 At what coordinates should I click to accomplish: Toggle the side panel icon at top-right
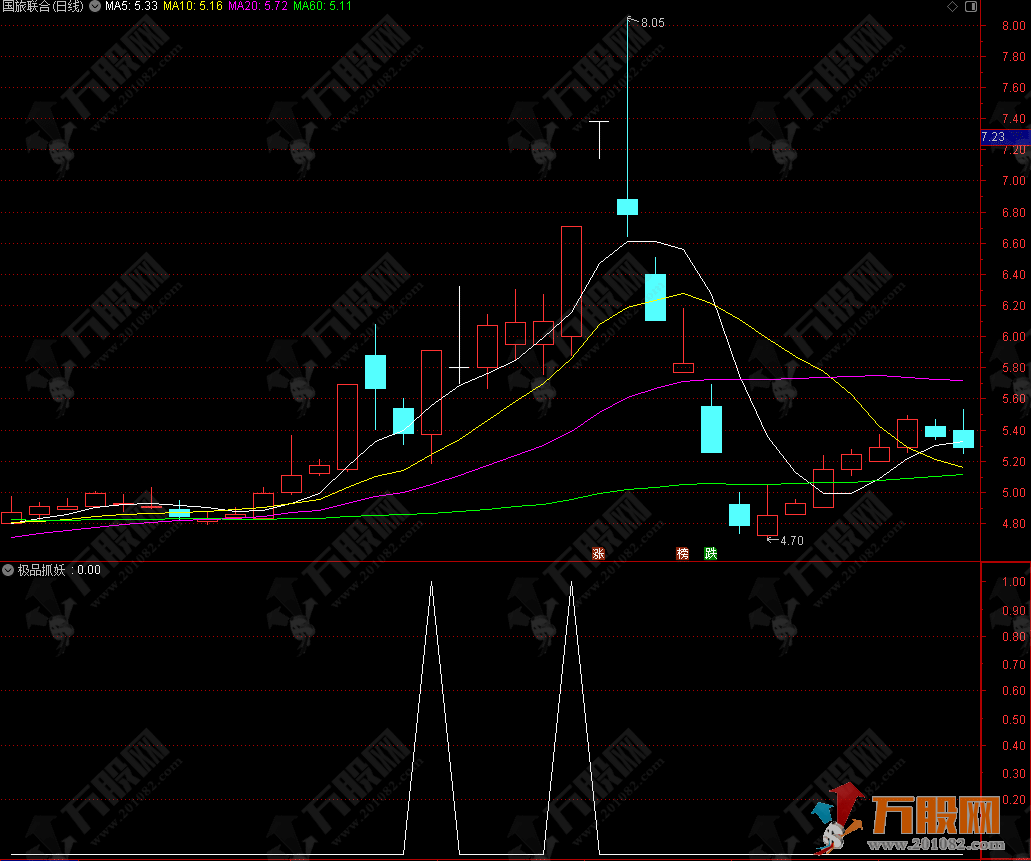point(971,7)
